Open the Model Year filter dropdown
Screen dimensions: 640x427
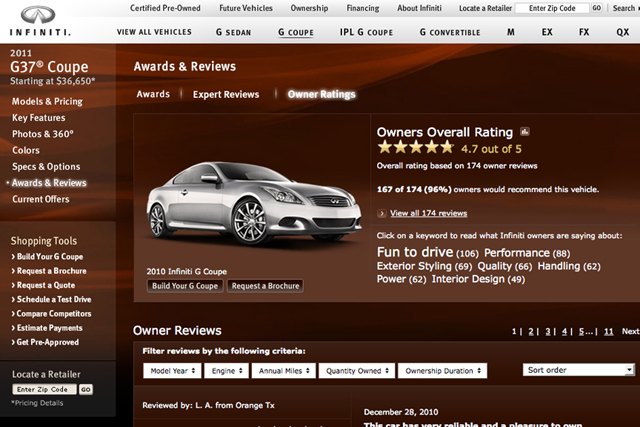tap(172, 371)
